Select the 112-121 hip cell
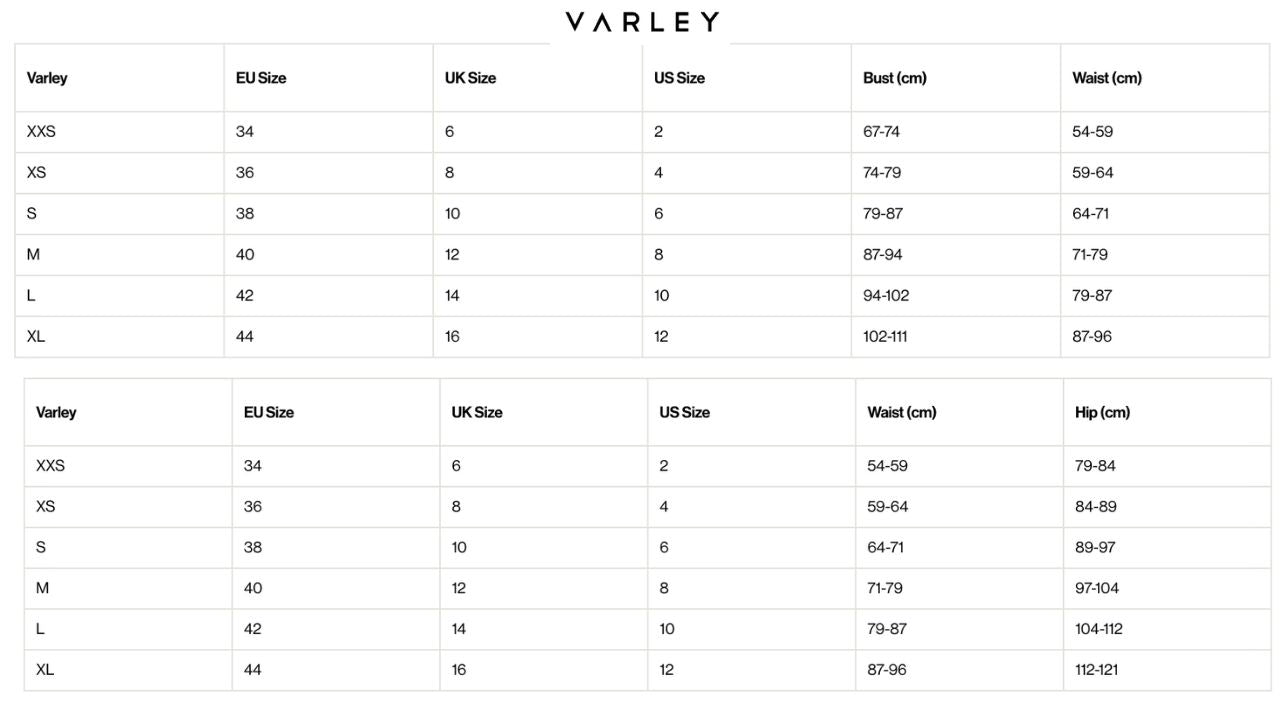Viewport: 1280px width, 720px height. (1098, 670)
